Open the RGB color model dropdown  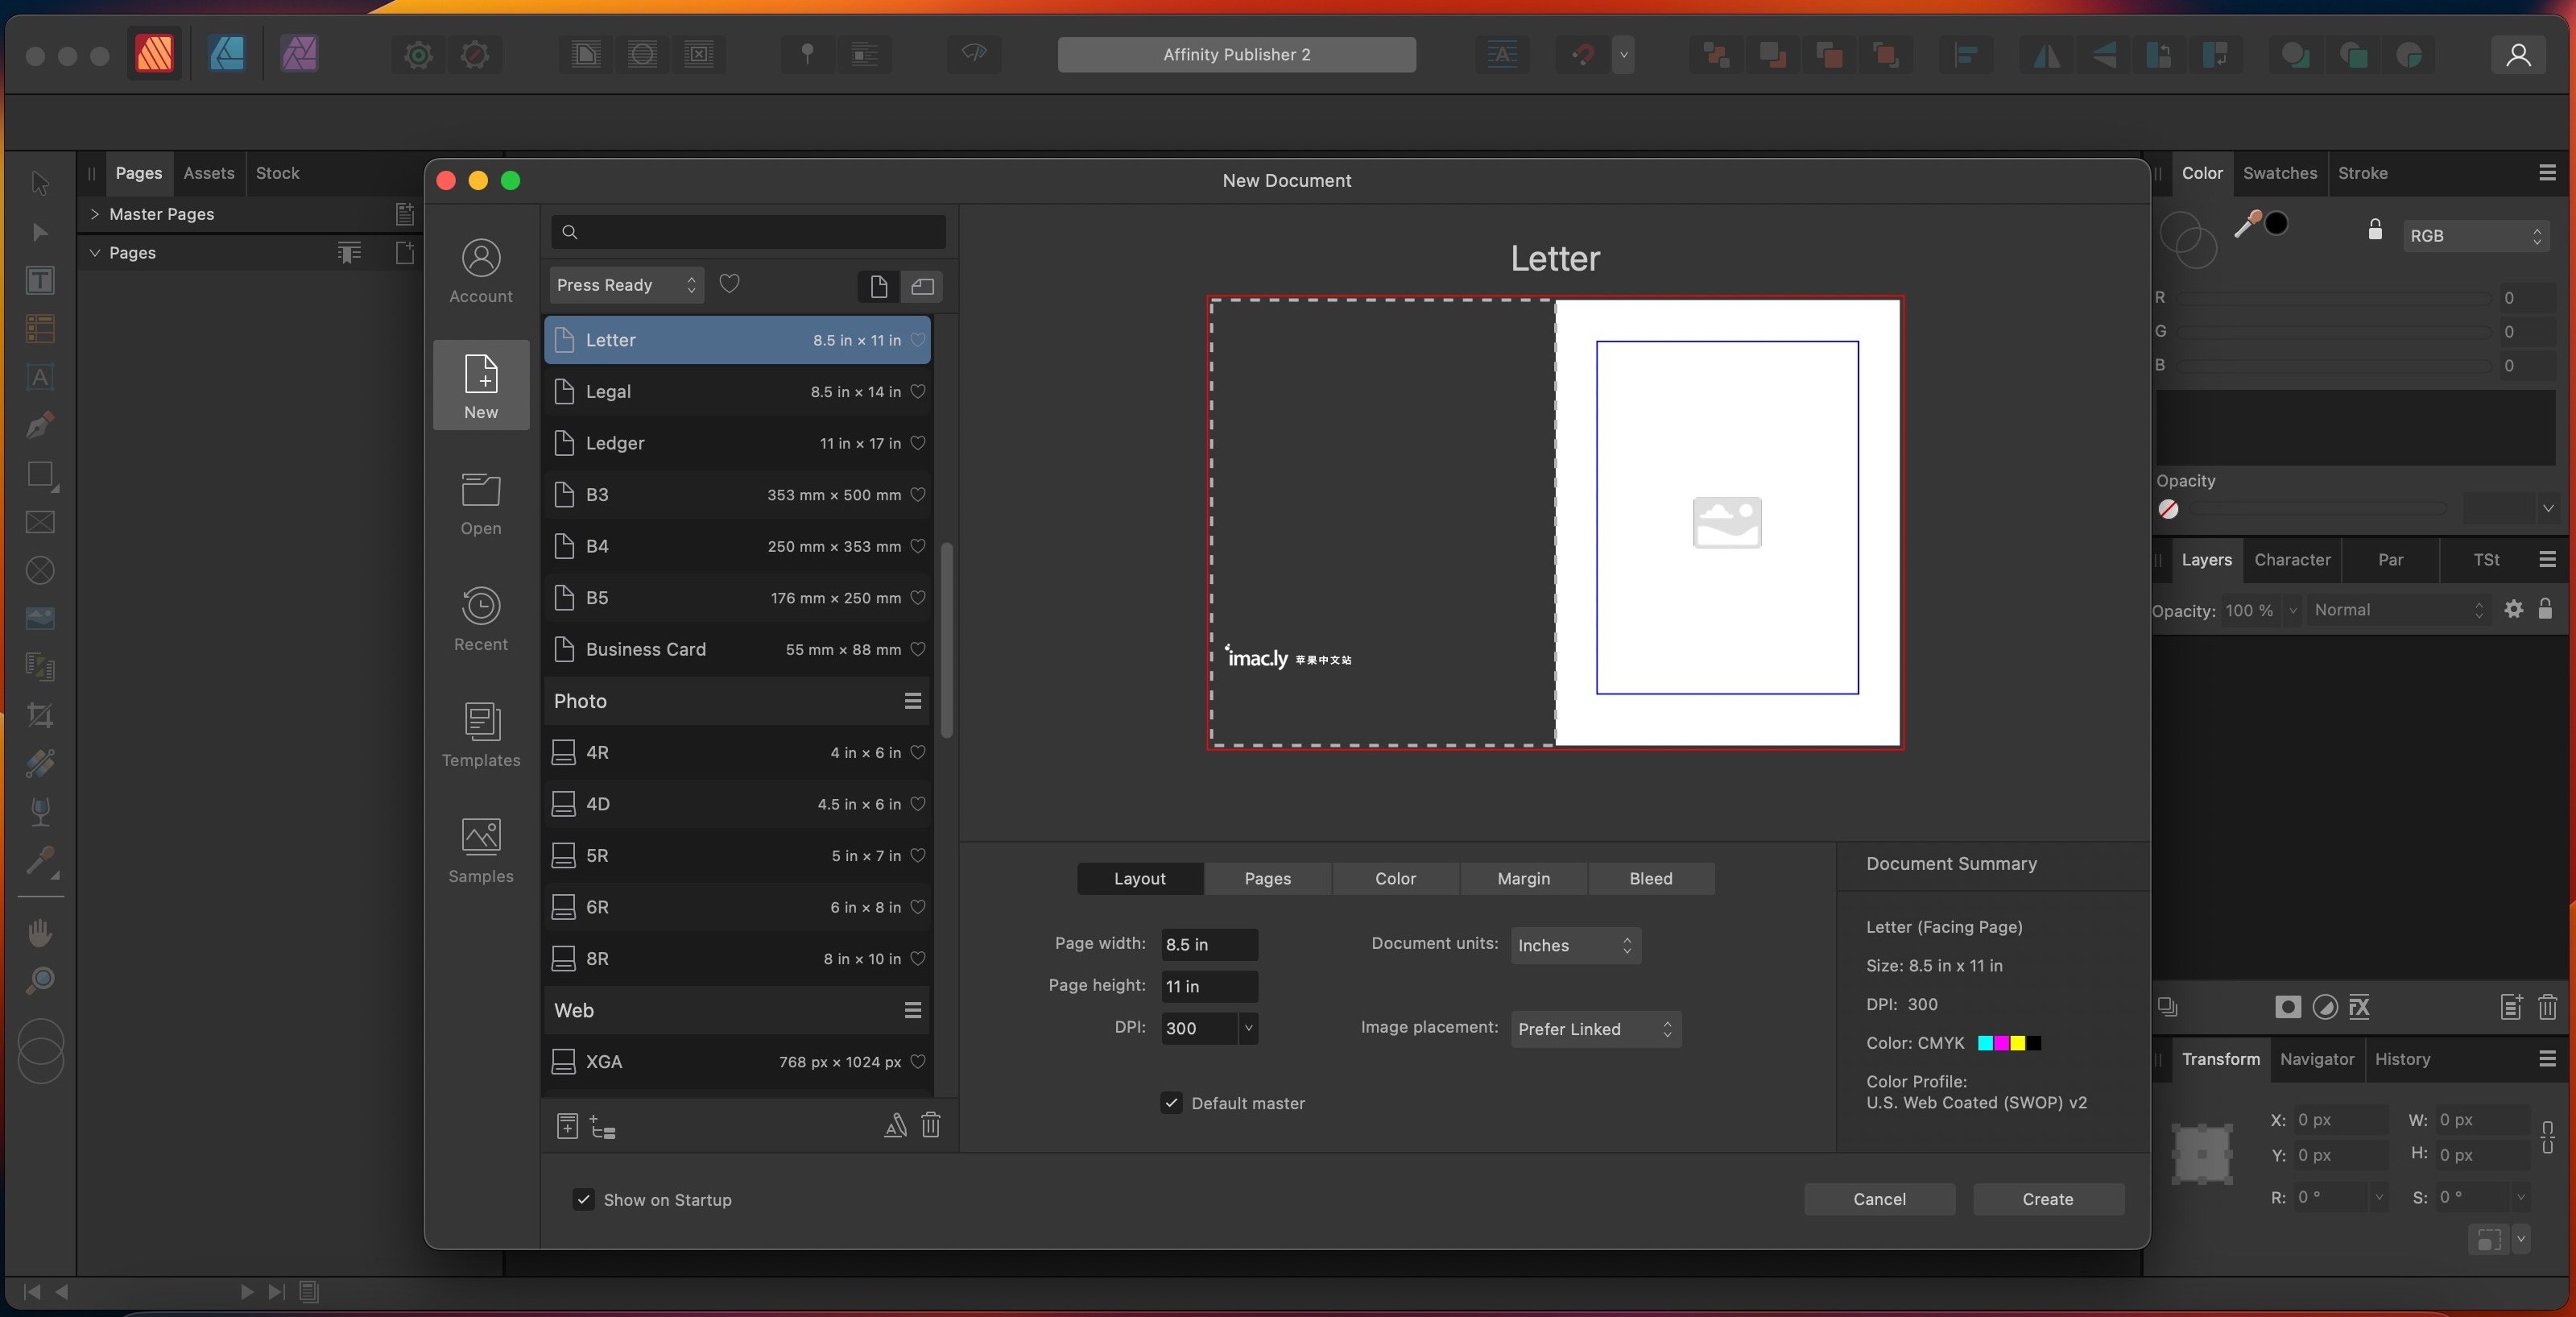(x=2475, y=236)
